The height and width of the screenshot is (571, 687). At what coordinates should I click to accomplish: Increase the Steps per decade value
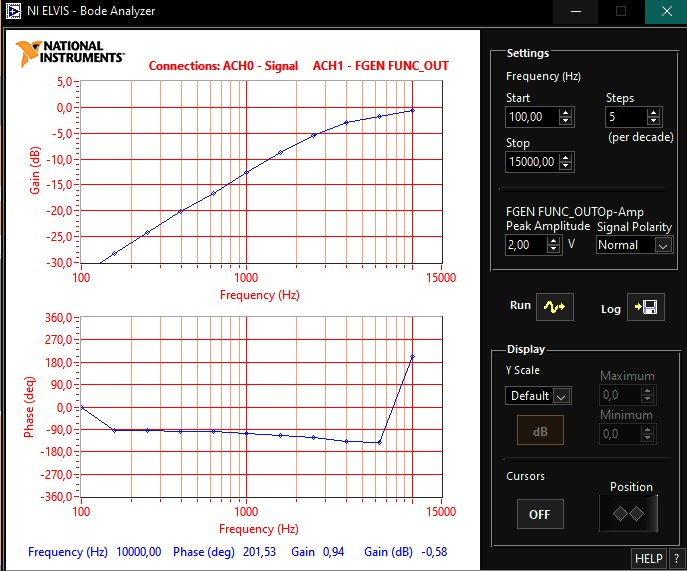click(653, 113)
